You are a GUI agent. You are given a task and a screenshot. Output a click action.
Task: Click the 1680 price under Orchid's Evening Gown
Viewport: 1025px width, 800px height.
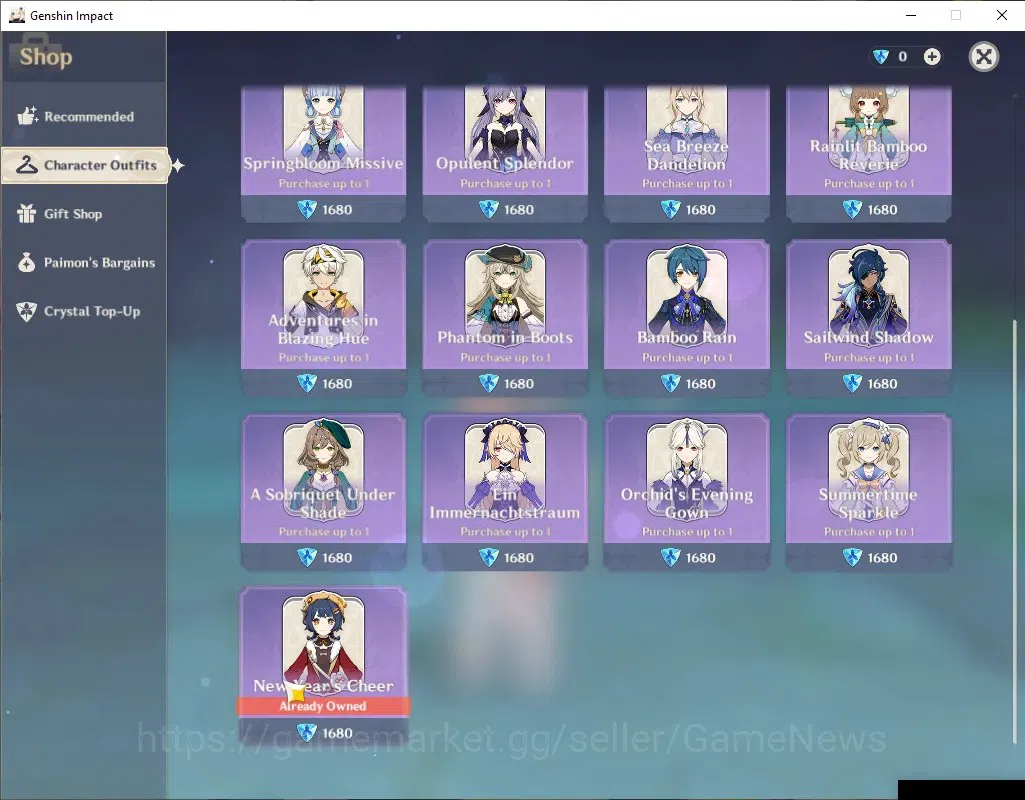[x=688, y=558]
